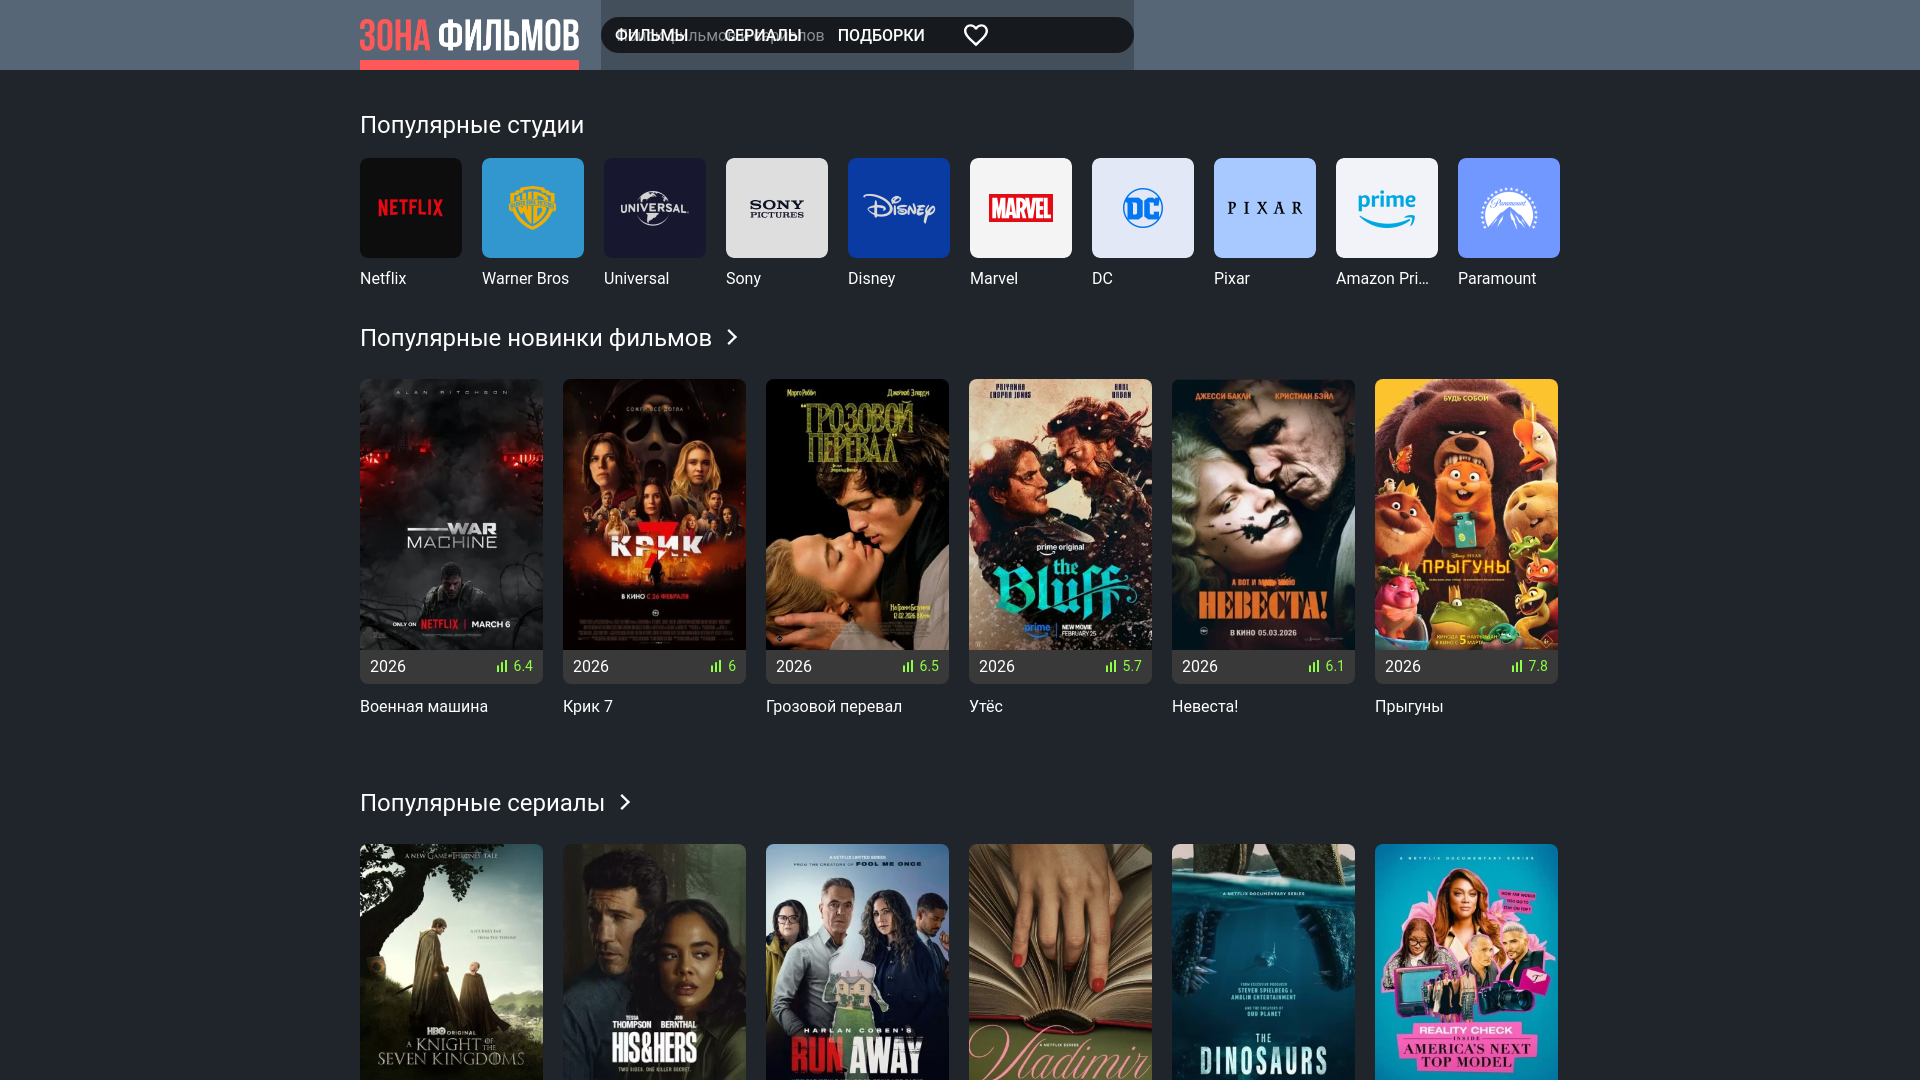Open A Knight of the Seven Kingdoms poster

click(x=451, y=962)
